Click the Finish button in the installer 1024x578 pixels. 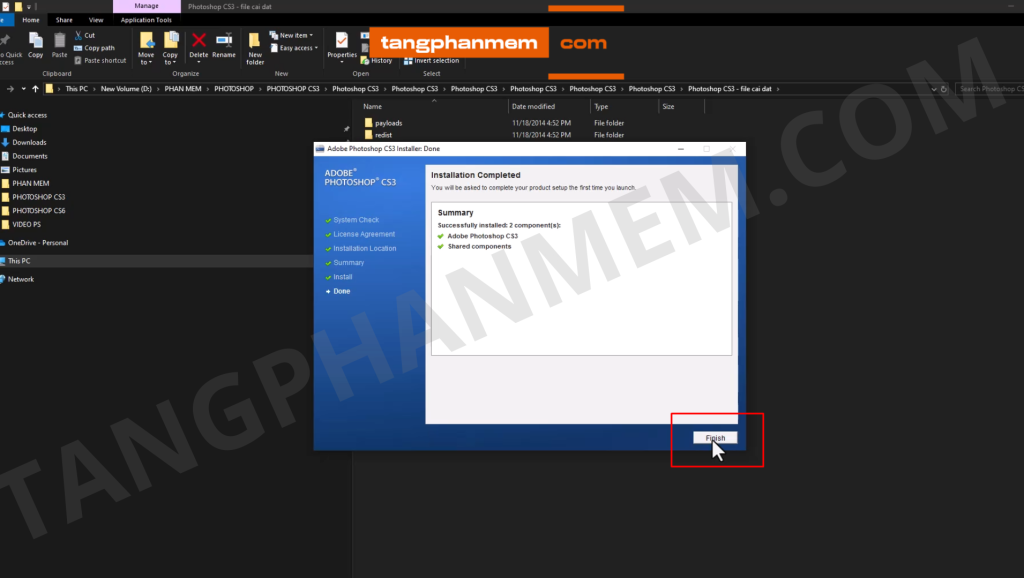coord(716,438)
